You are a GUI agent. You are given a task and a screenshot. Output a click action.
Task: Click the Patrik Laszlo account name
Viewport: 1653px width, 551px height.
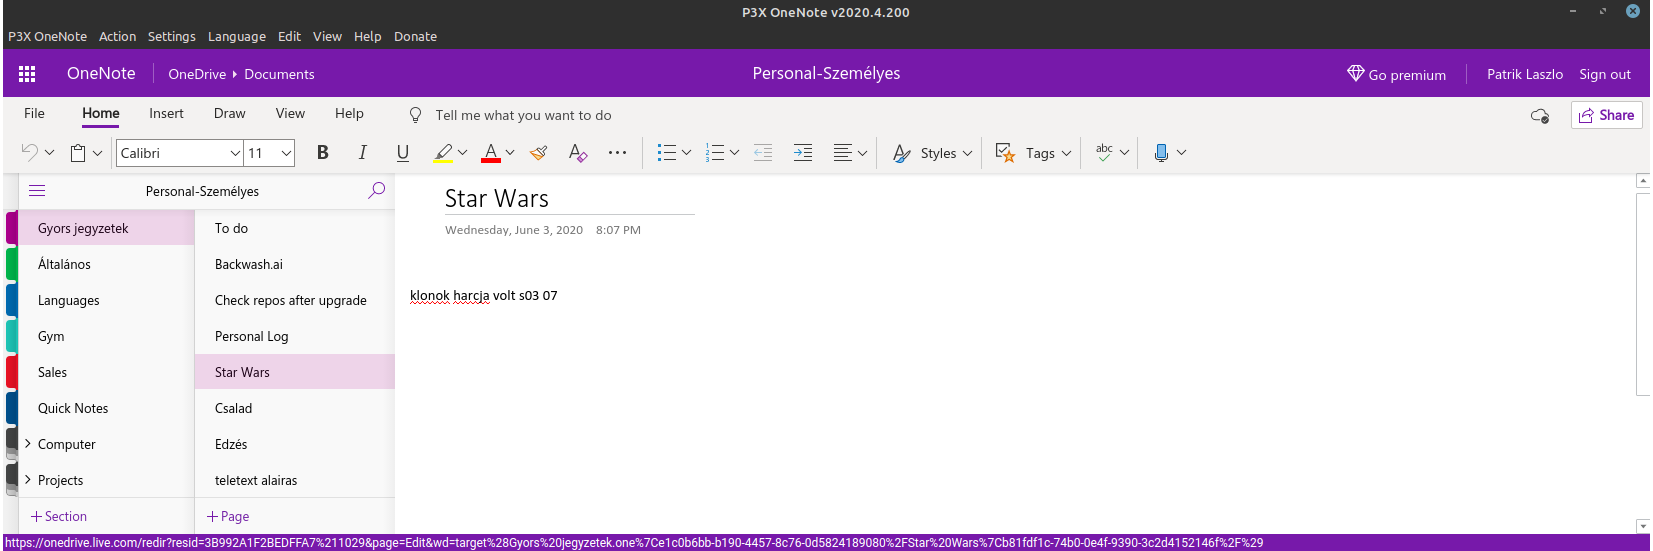pyautogui.click(x=1524, y=74)
